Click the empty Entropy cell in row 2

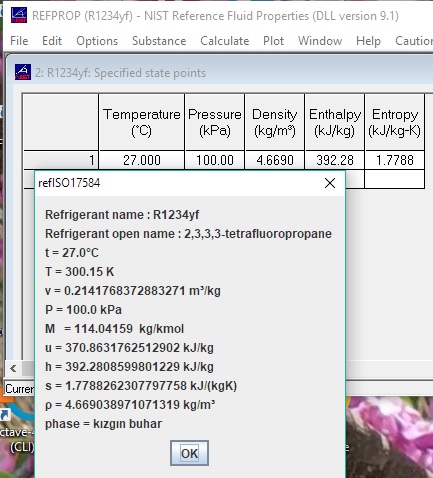point(395,179)
